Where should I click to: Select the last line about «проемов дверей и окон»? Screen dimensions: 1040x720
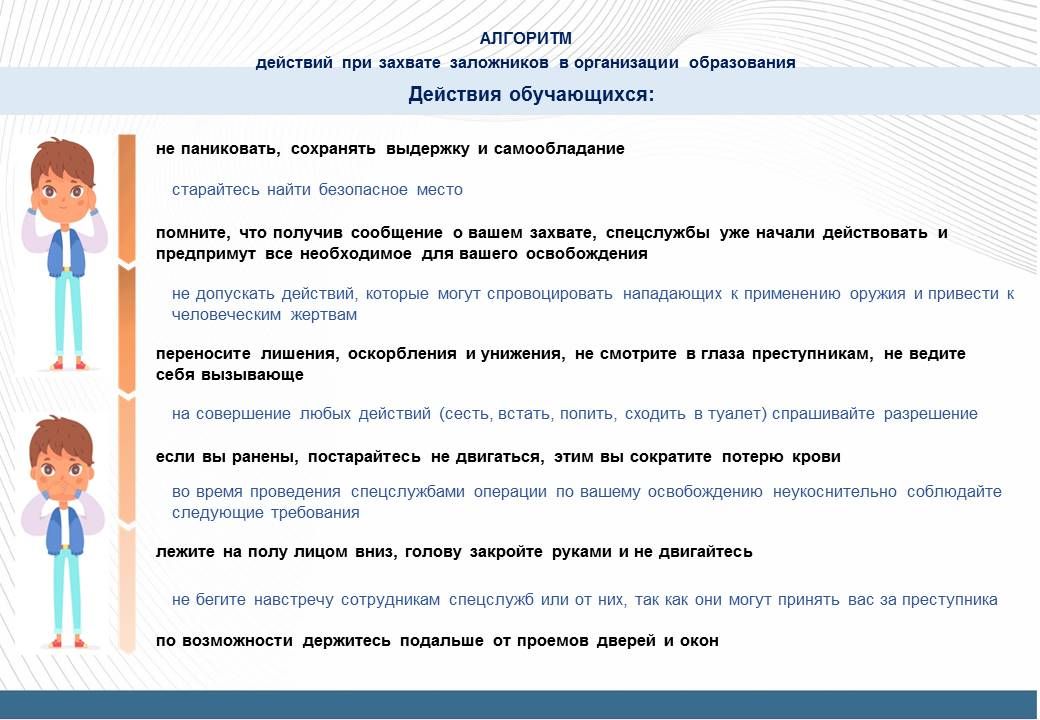pyautogui.click(x=437, y=641)
